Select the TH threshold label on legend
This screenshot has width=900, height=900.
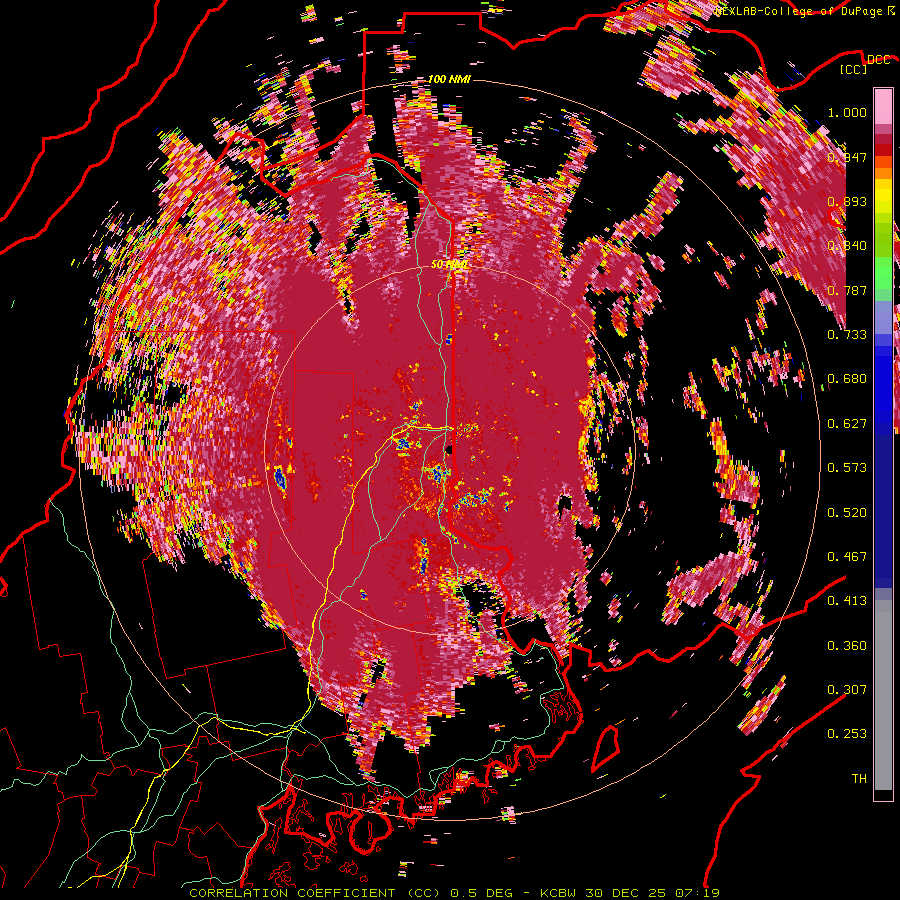(x=859, y=779)
